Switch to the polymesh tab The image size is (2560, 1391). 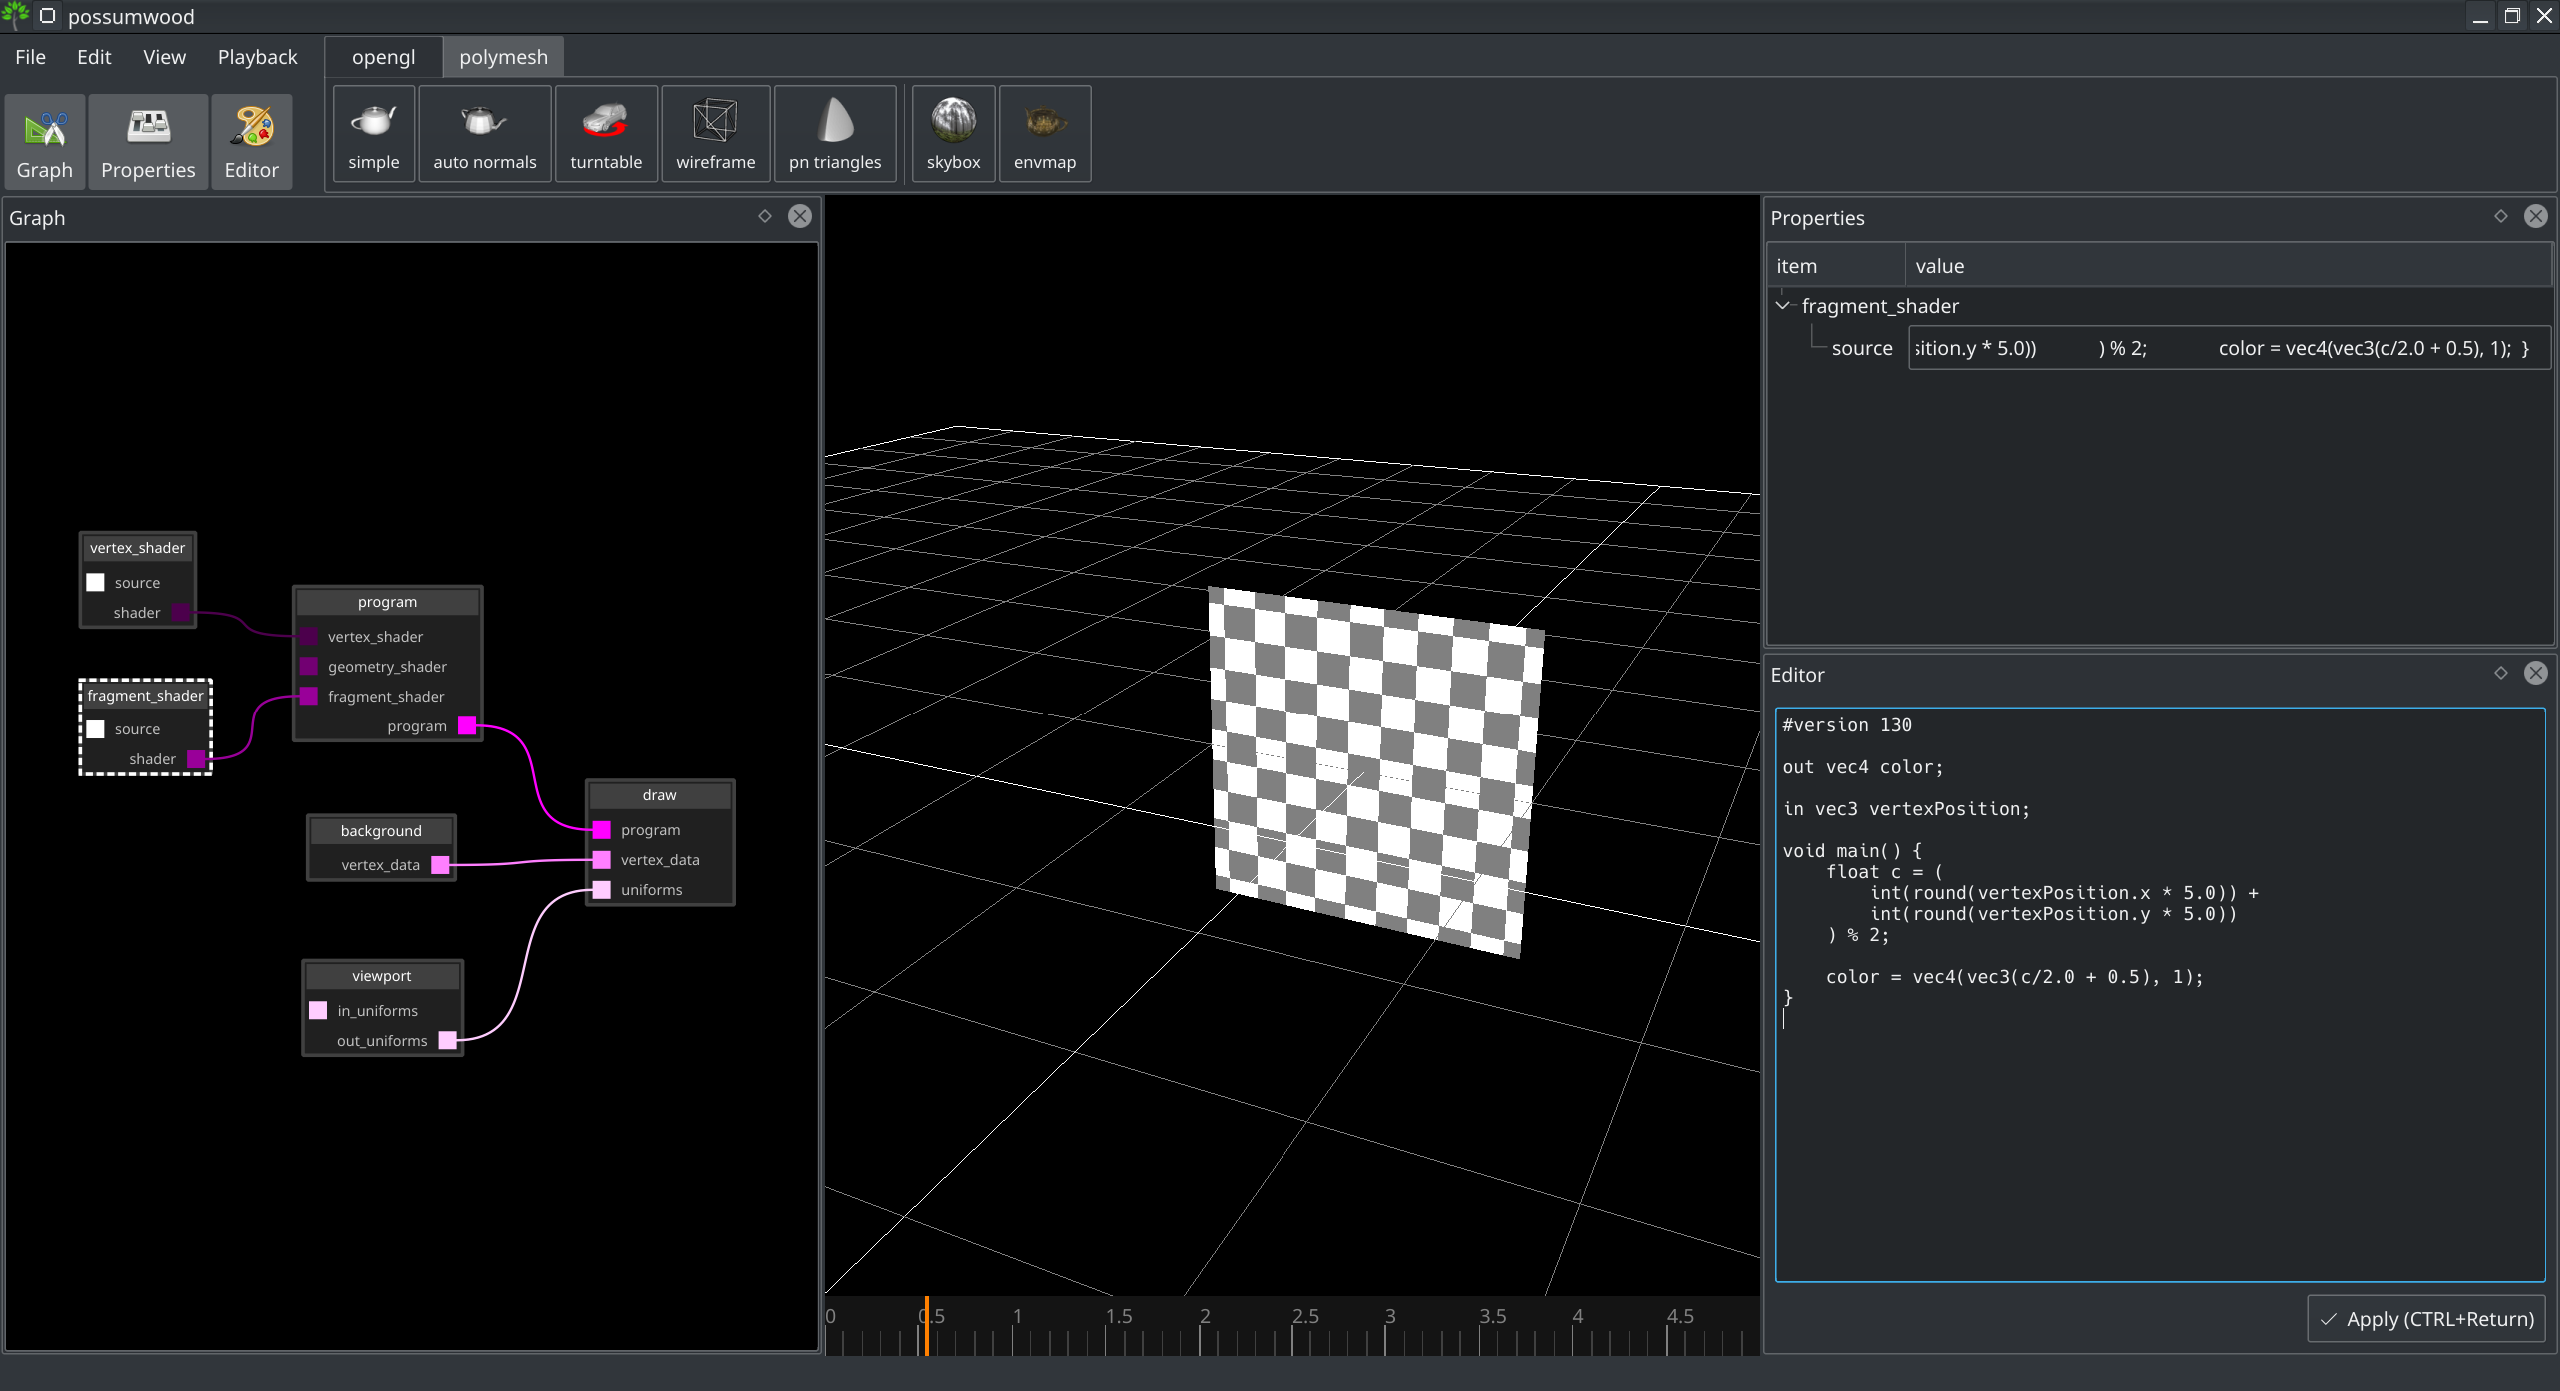pyautogui.click(x=502, y=57)
